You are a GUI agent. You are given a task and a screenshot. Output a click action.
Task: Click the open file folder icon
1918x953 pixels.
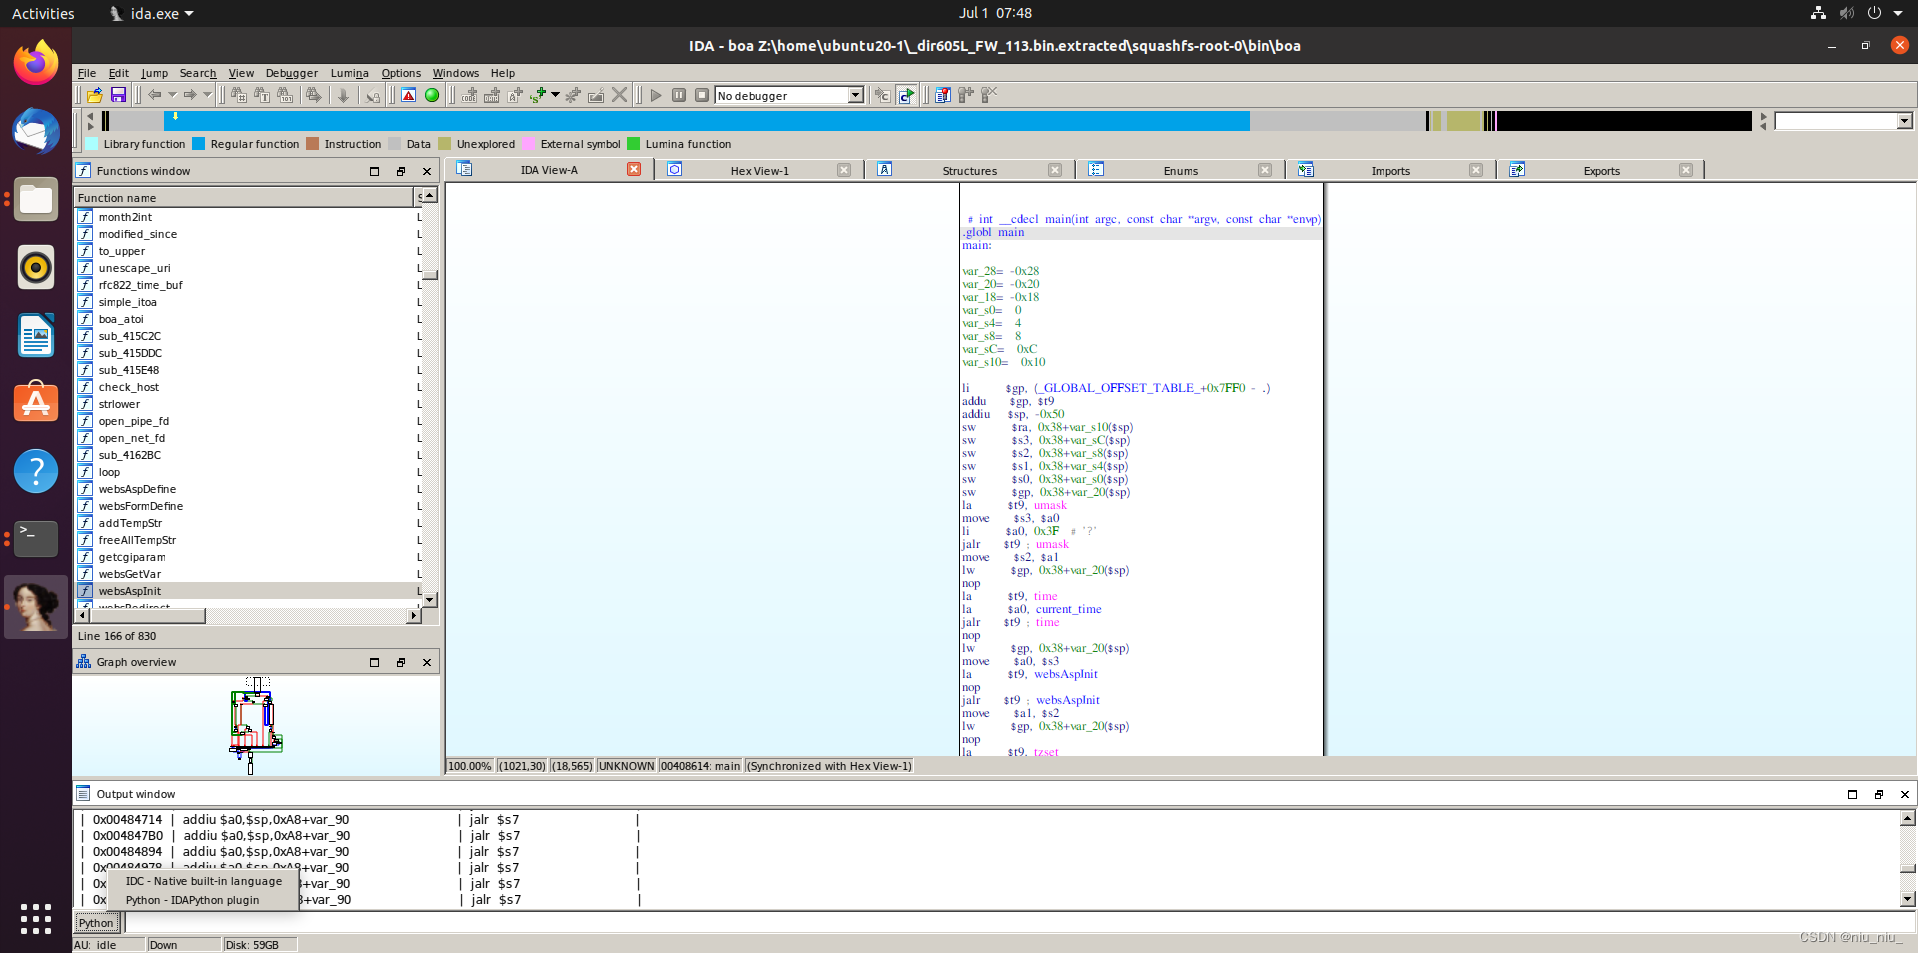(x=95, y=95)
